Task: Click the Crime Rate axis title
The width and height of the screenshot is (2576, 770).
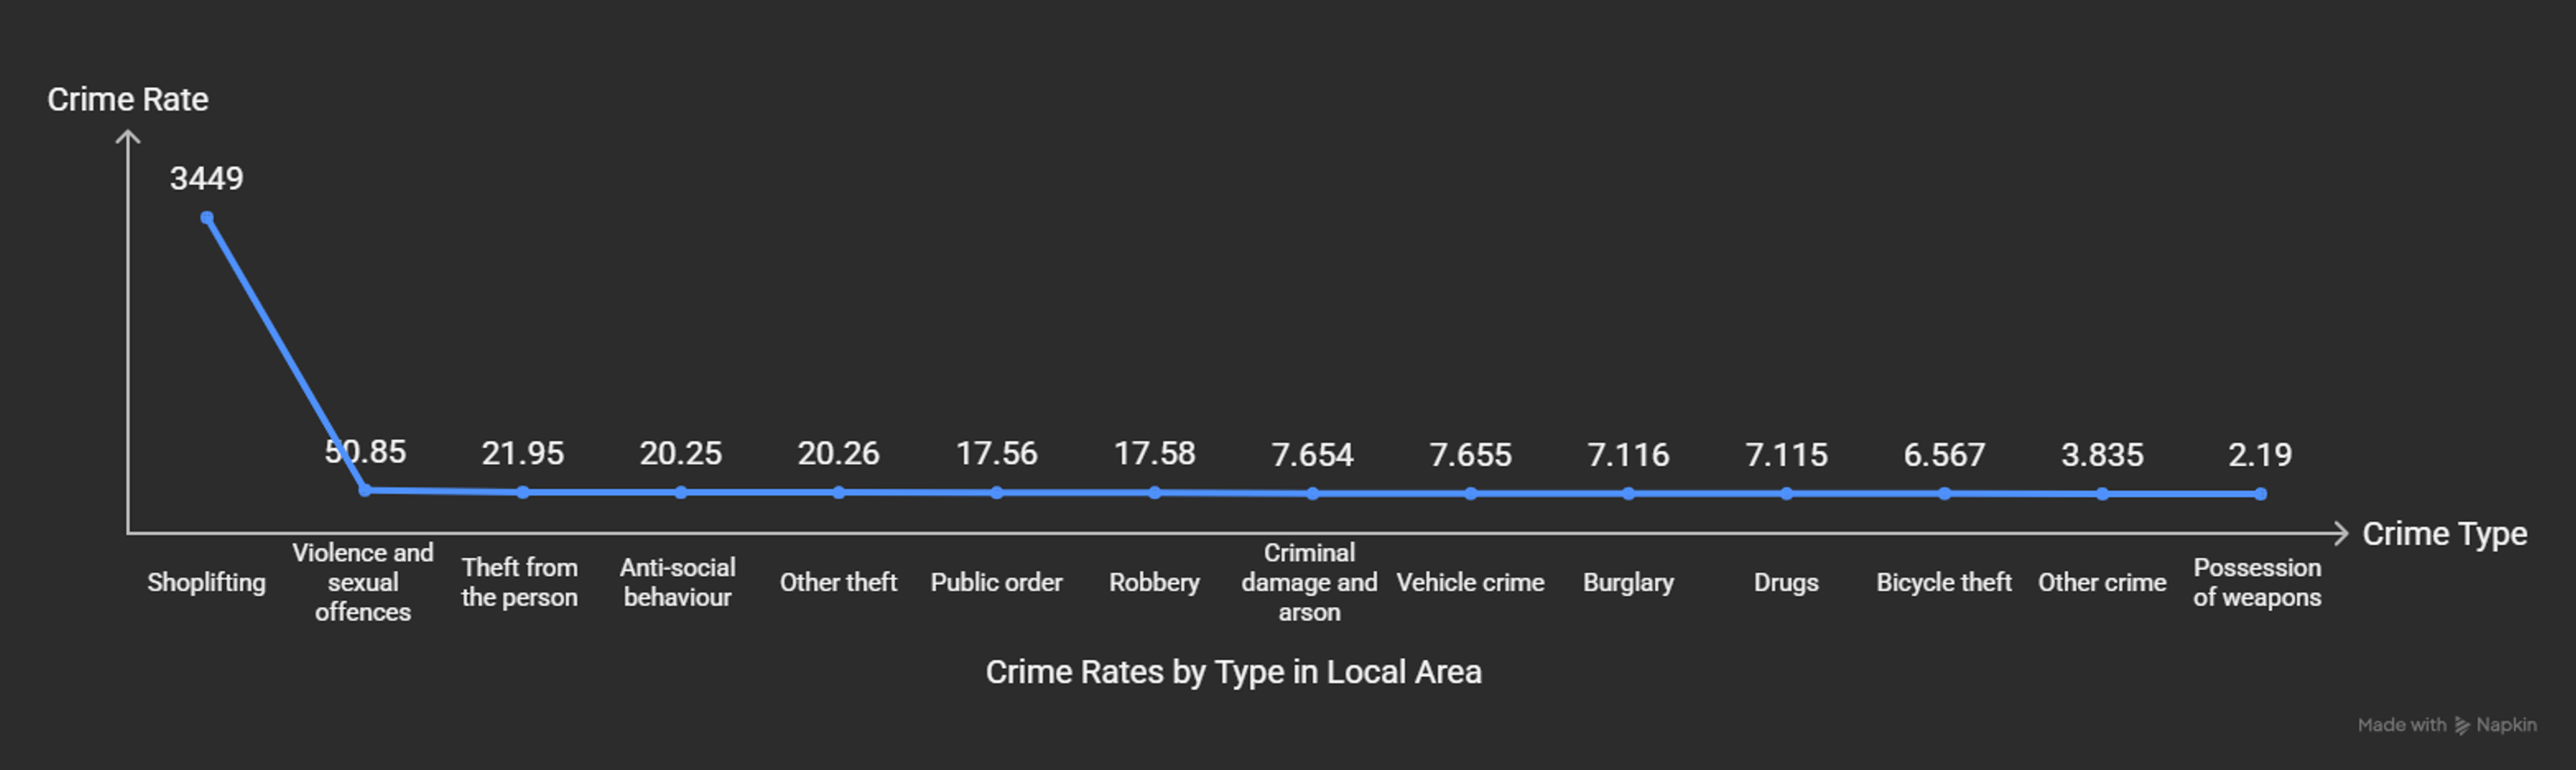Action: point(128,100)
